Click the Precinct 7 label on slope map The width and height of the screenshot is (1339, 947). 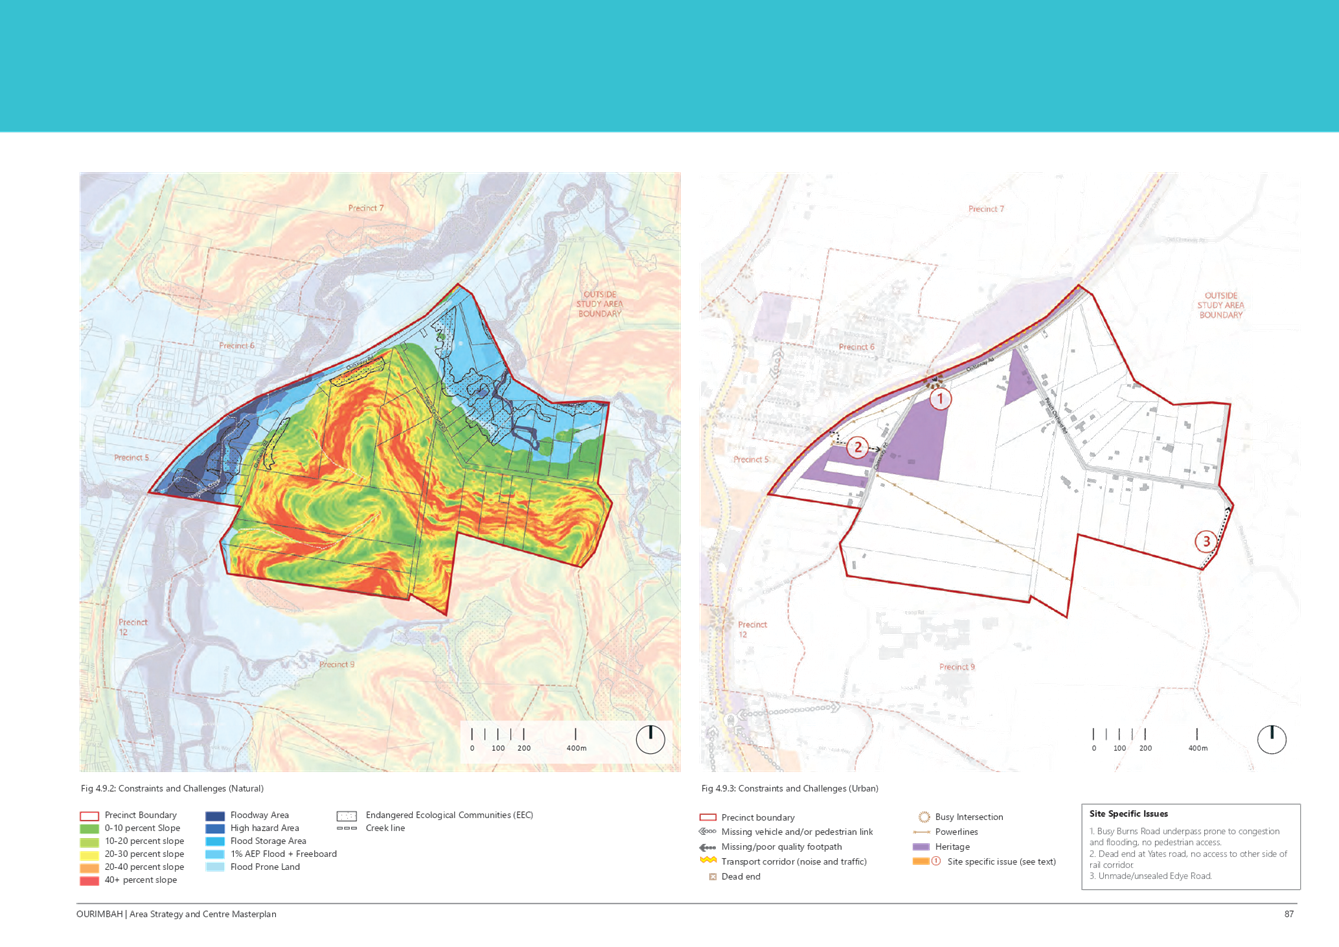point(365,208)
